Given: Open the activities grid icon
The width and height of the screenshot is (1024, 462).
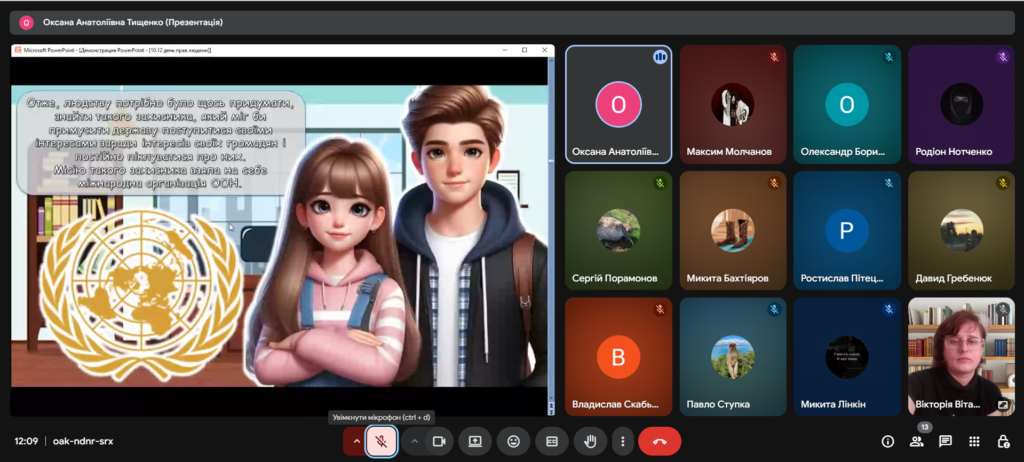Looking at the screenshot, I should (x=974, y=441).
